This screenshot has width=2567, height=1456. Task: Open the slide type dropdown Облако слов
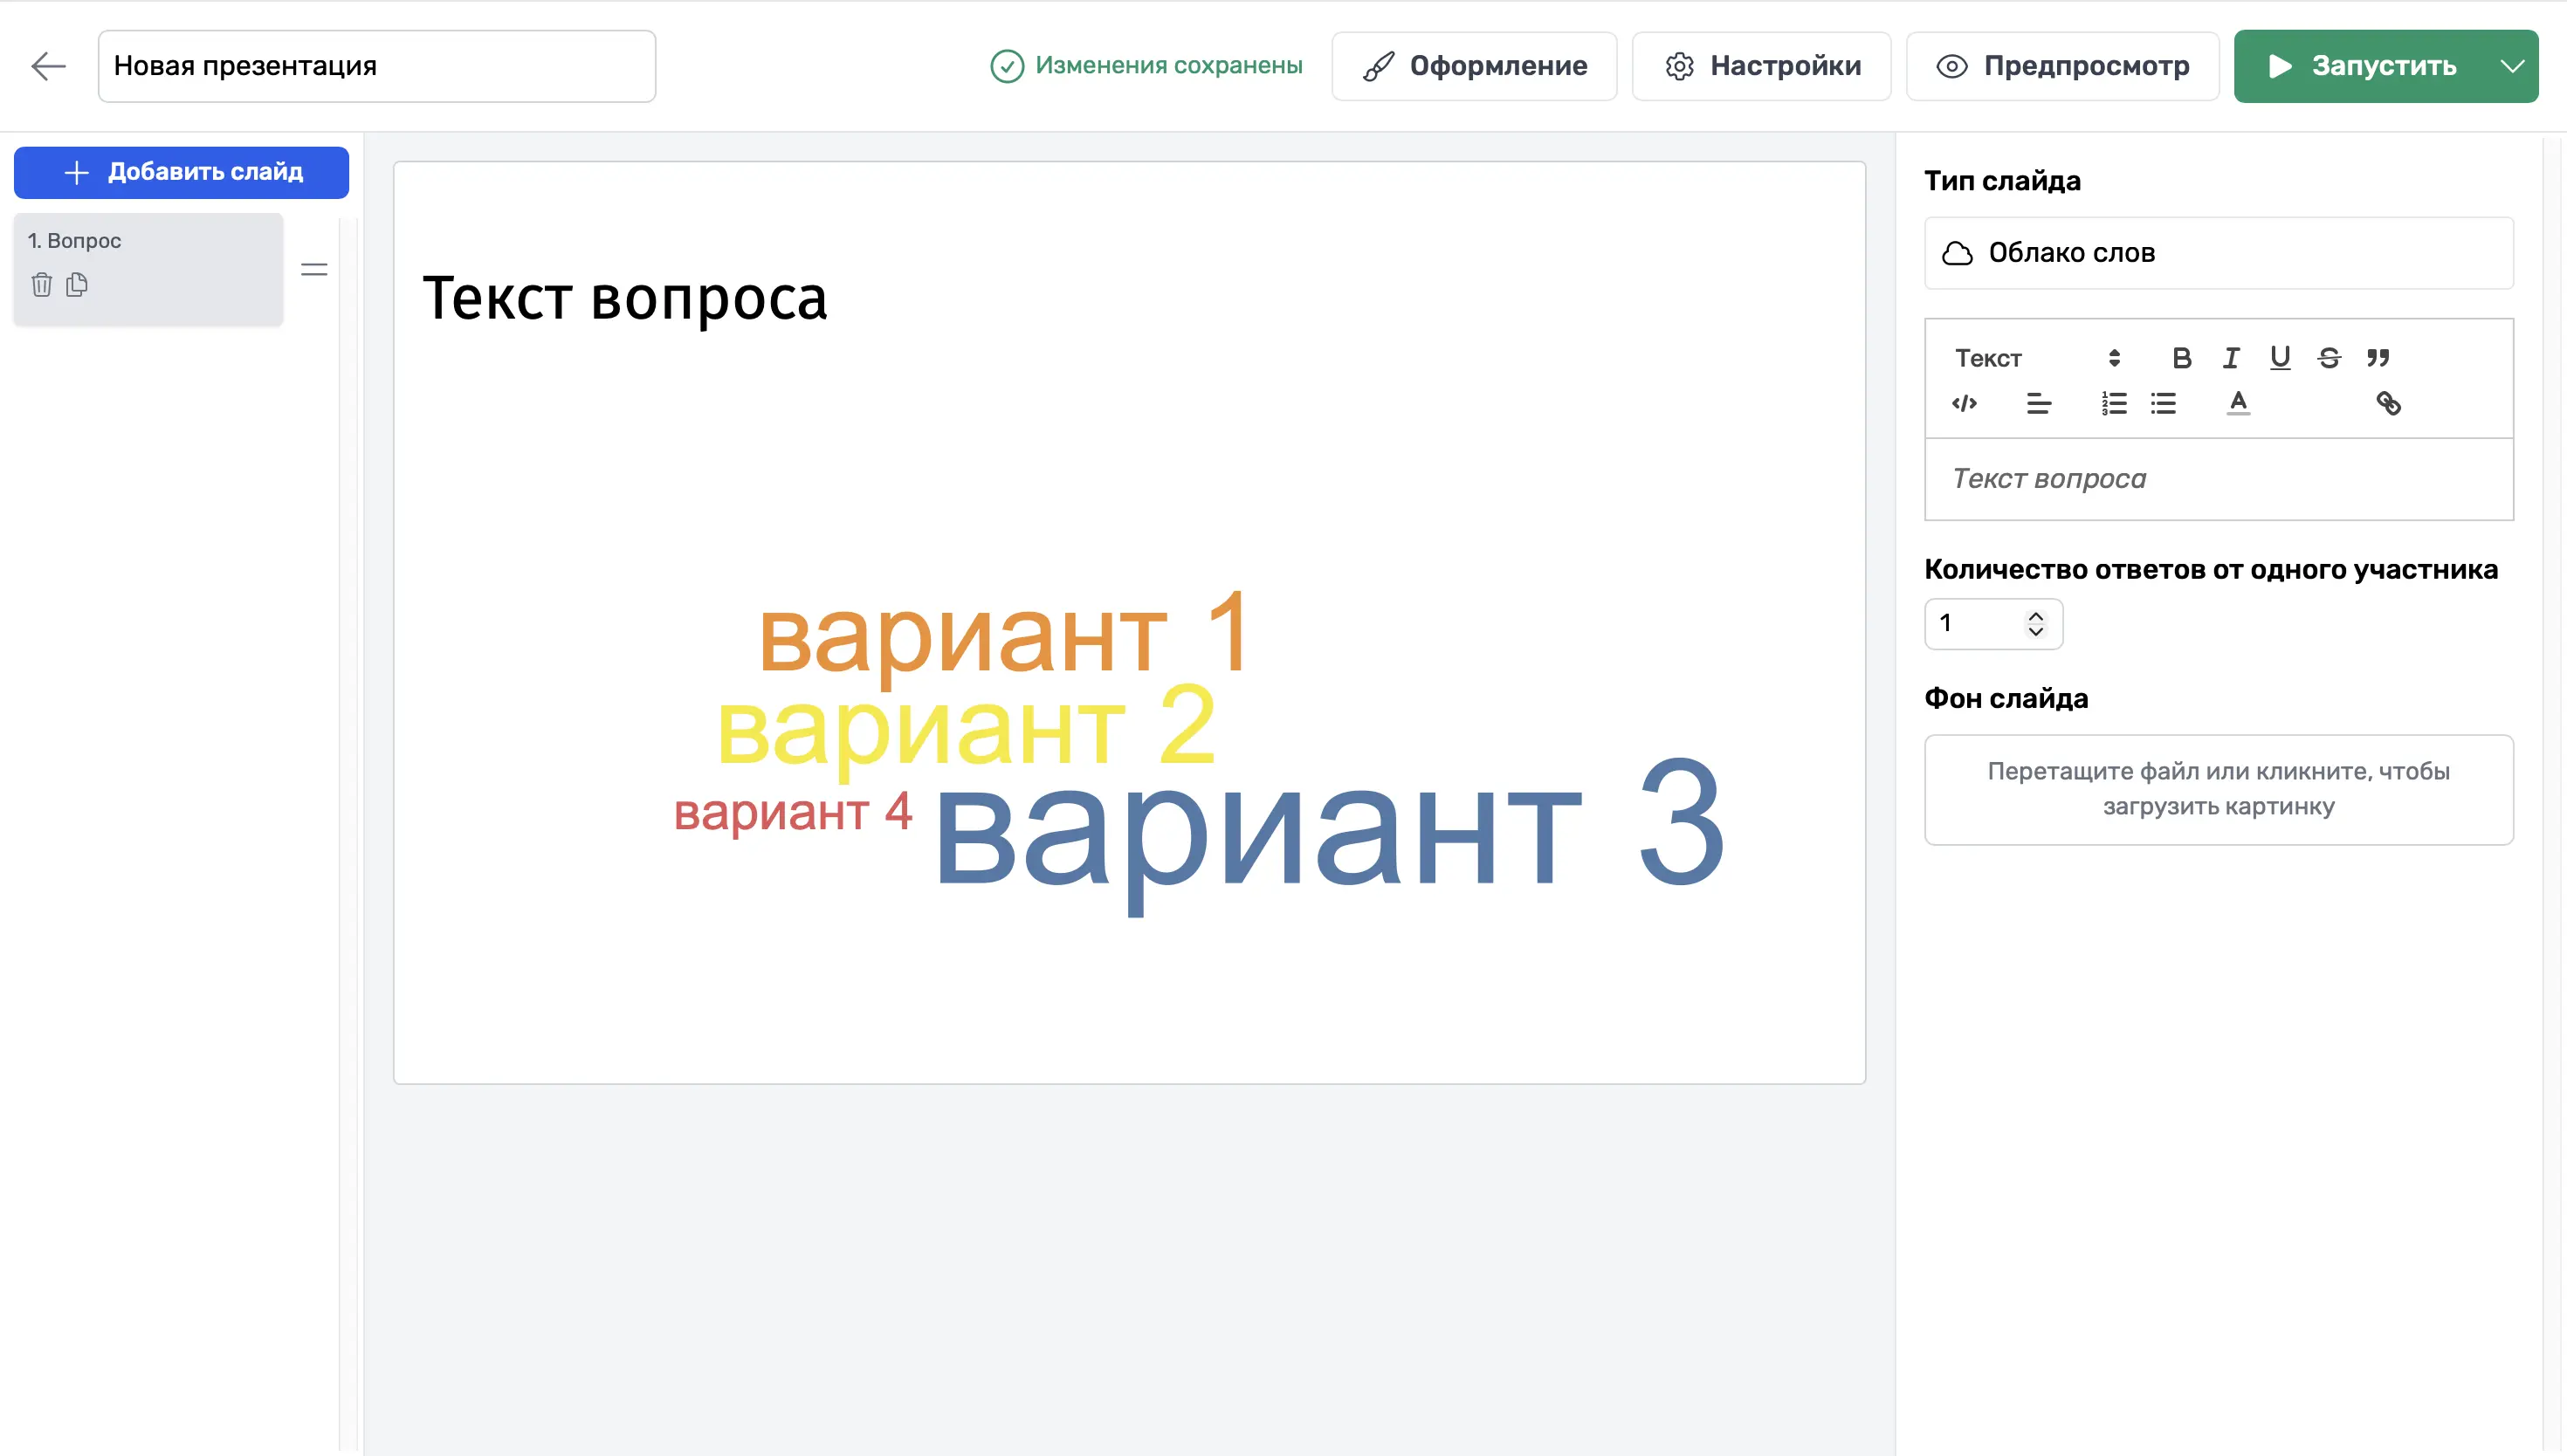(2218, 253)
